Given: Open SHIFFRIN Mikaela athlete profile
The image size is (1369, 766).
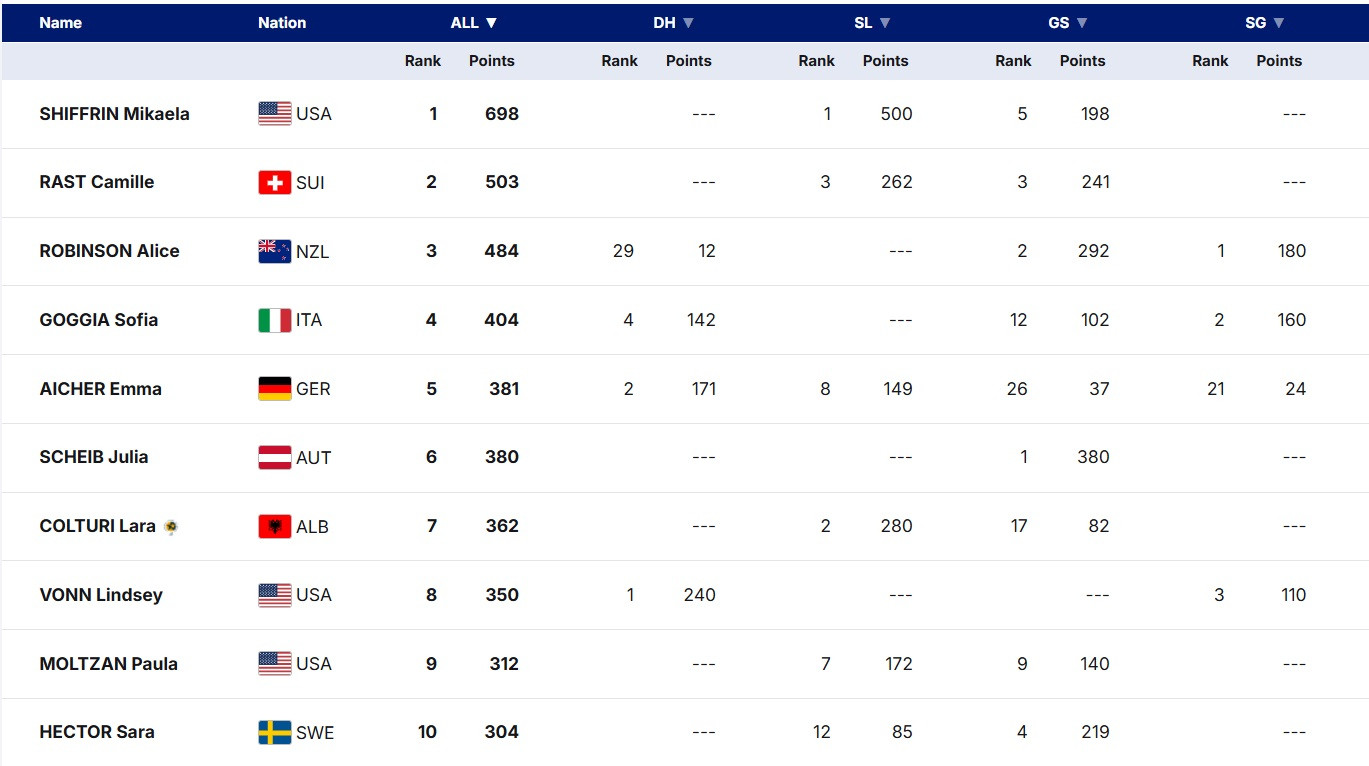Looking at the screenshot, I should tap(114, 114).
